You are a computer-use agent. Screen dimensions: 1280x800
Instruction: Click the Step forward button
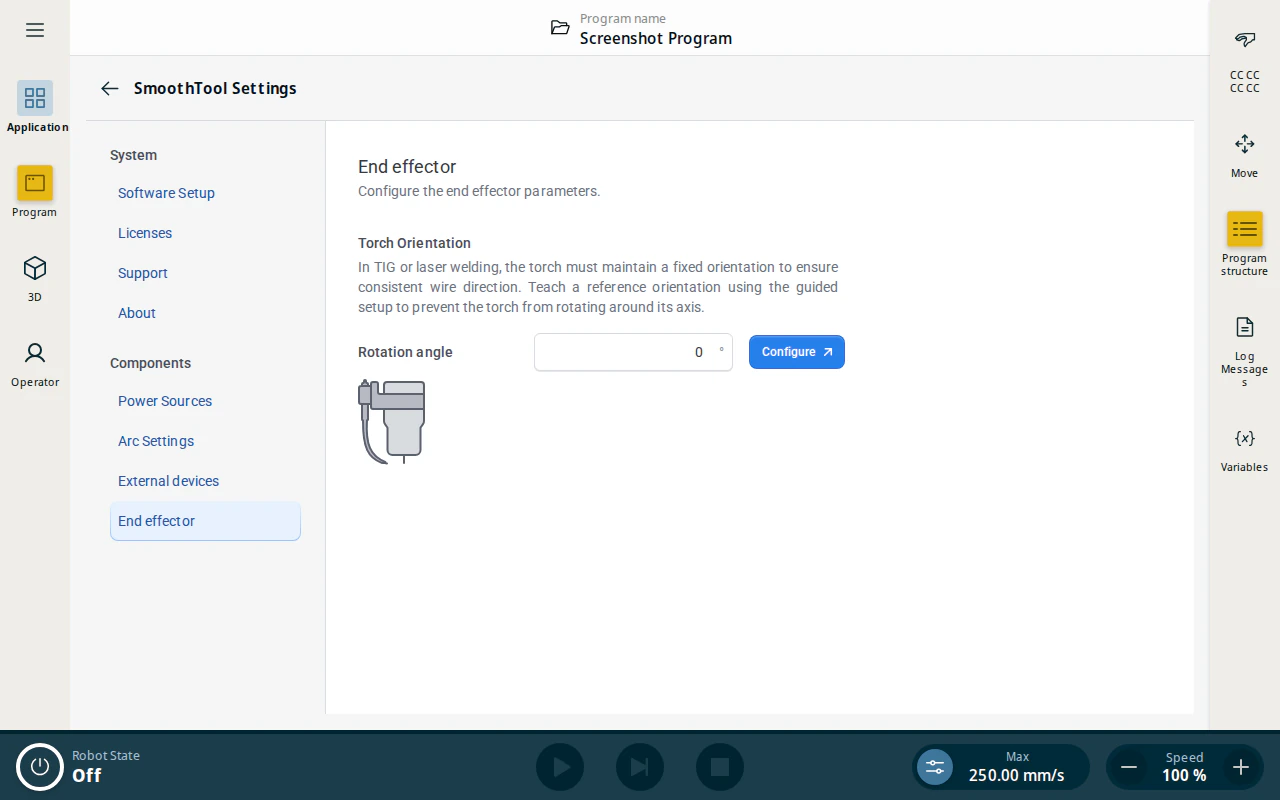[x=640, y=767]
